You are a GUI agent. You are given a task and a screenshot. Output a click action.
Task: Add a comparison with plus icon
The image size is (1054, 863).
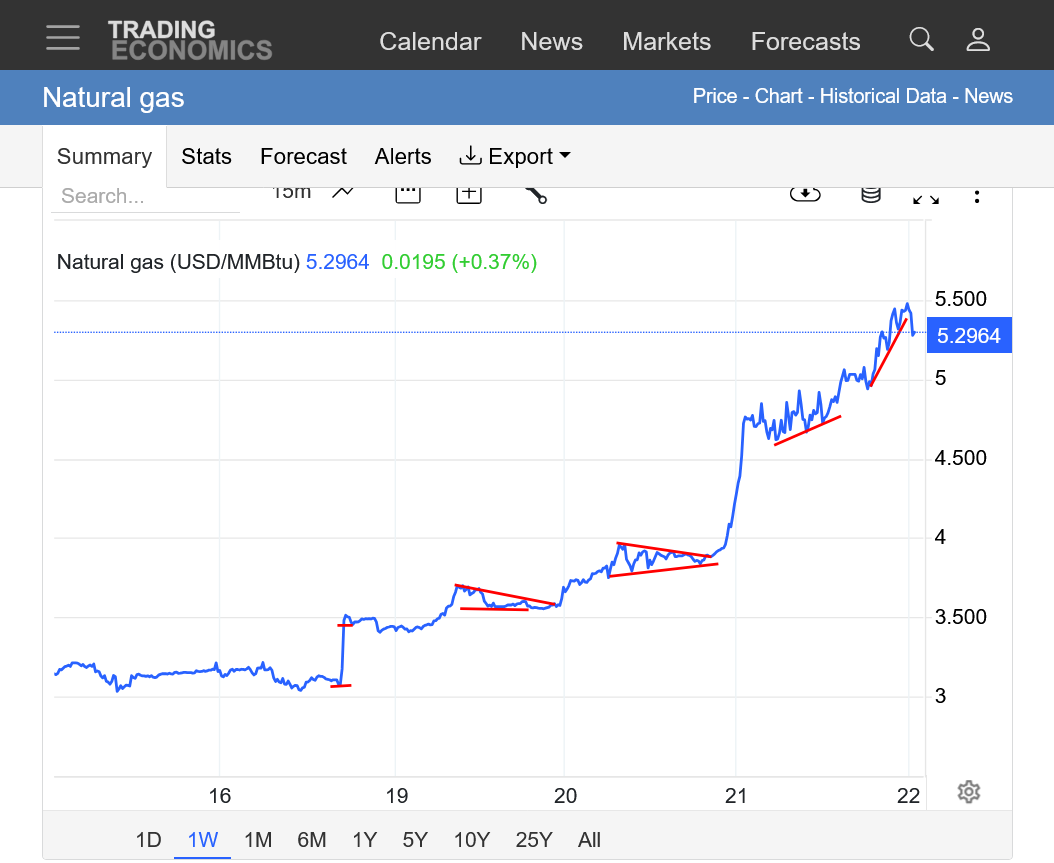pos(469,192)
